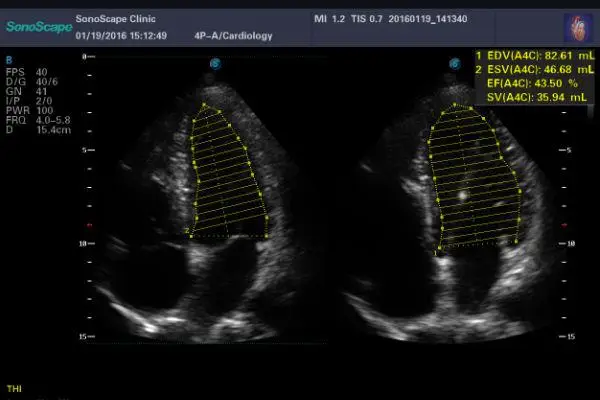The image size is (600, 400).
Task: Select the left image probe orientation marker
Action: coord(214,63)
